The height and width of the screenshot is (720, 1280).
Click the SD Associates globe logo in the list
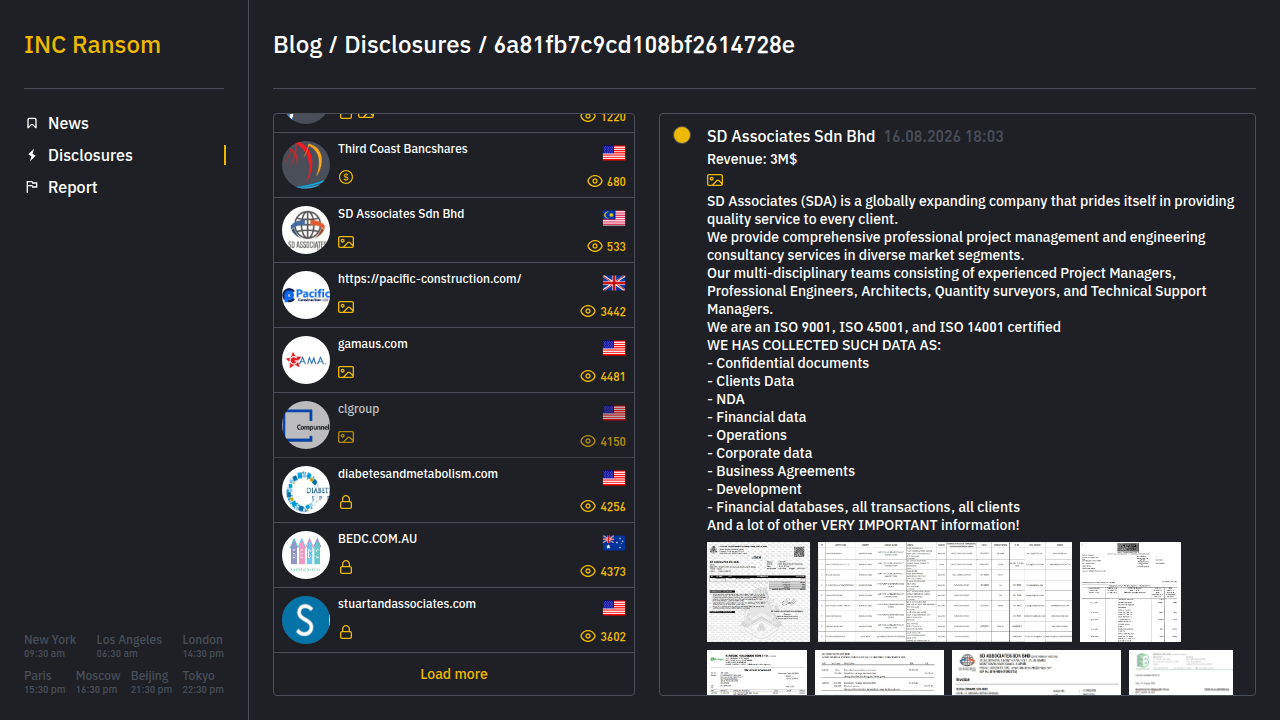(306, 230)
